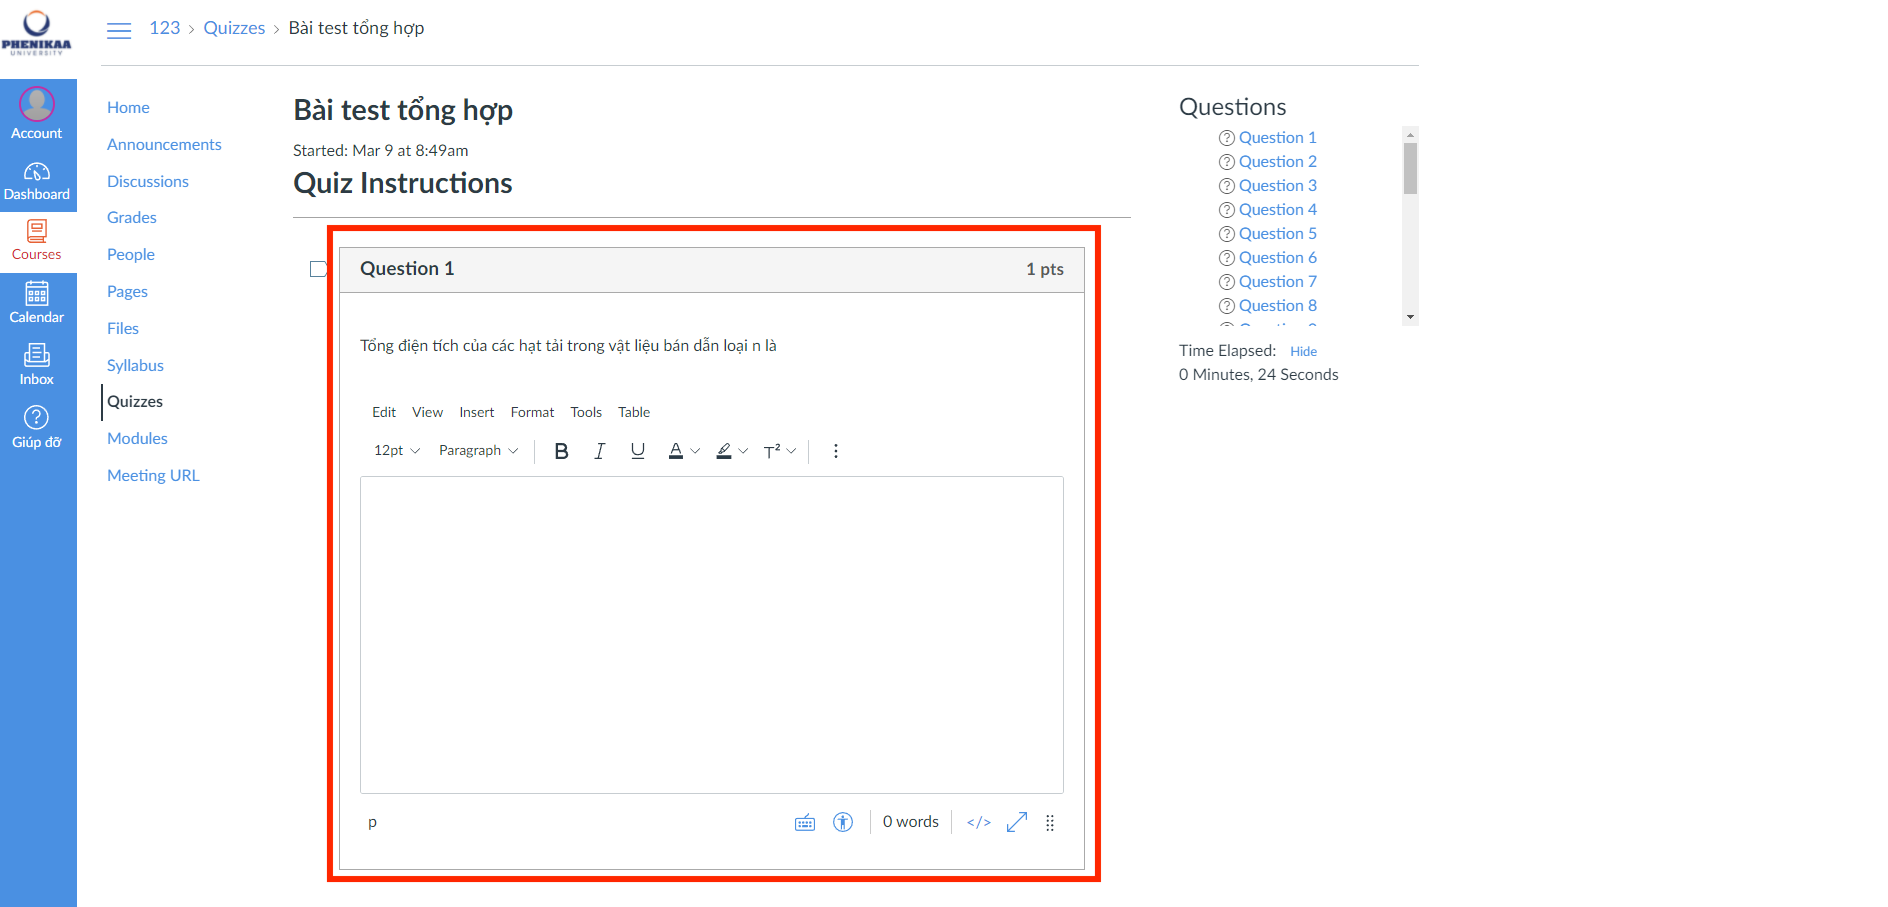Switch to HTML code editor view

pos(978,822)
